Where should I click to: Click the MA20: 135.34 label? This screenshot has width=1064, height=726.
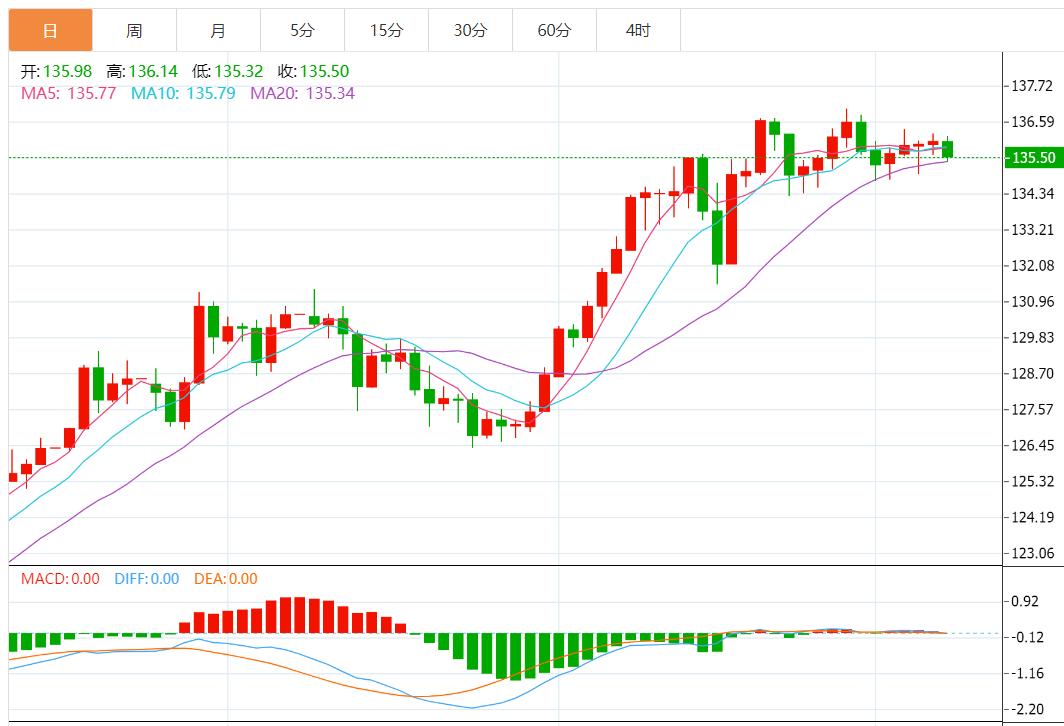coord(303,93)
